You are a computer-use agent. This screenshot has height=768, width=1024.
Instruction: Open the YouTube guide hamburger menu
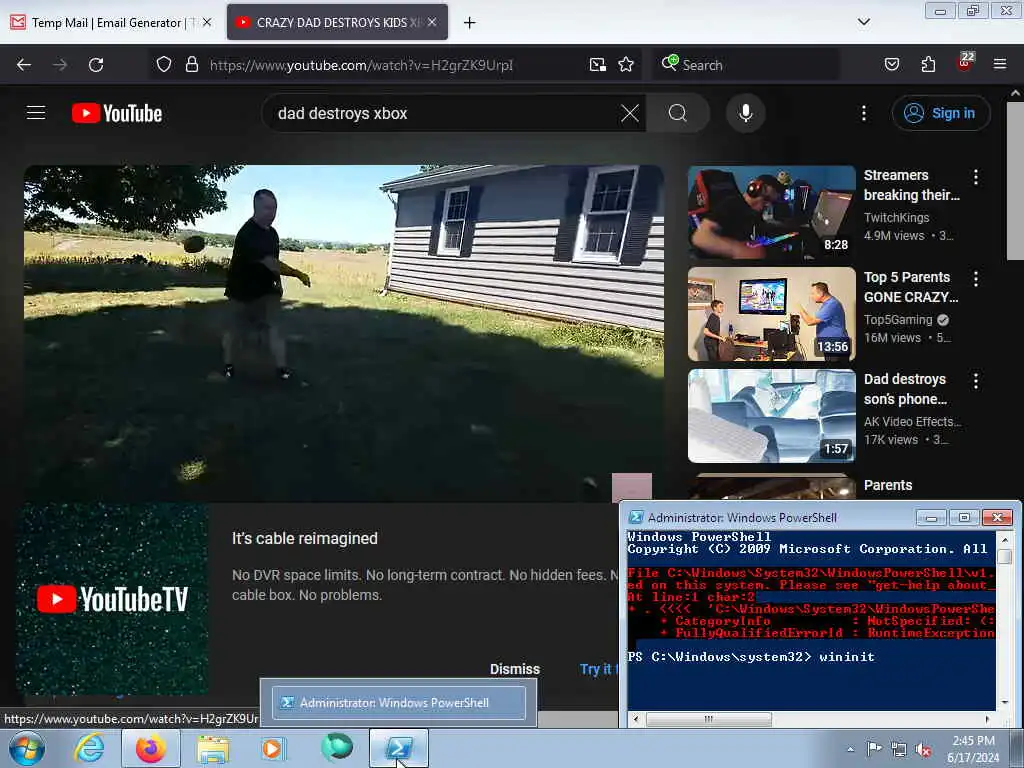point(36,113)
